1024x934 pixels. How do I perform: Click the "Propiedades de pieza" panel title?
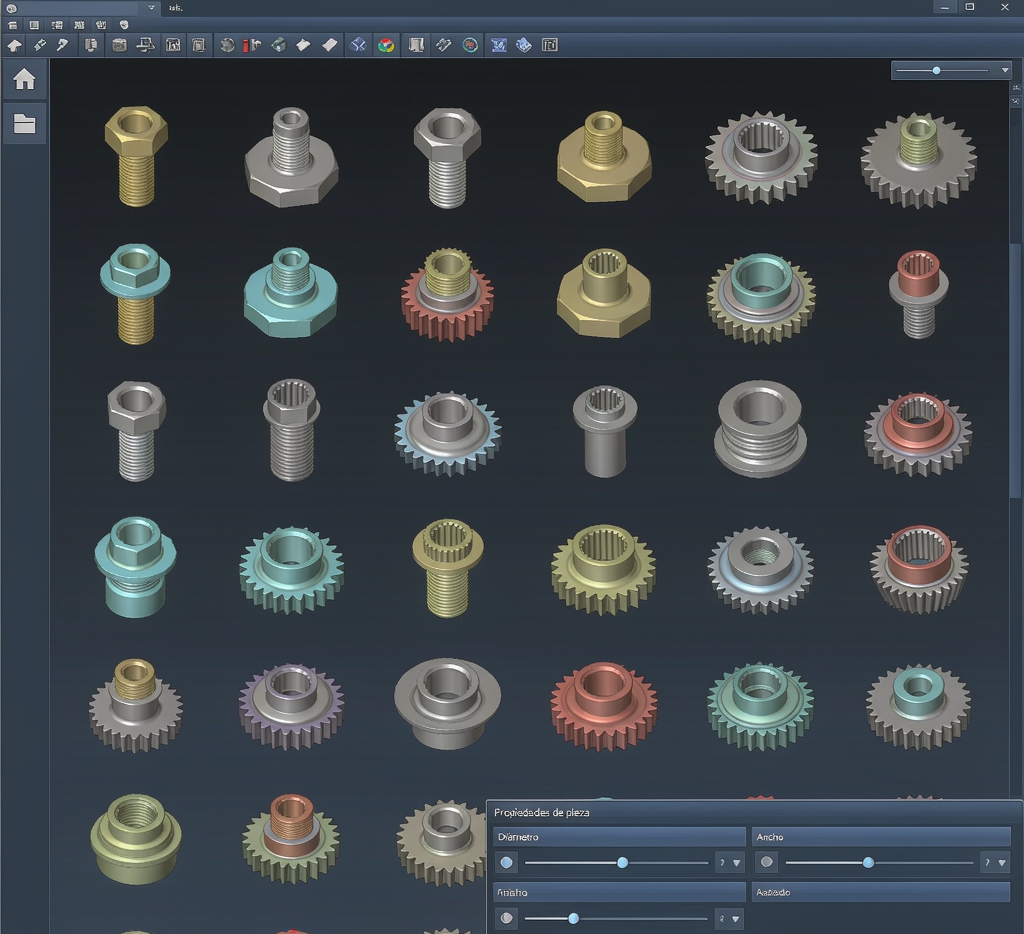click(541, 813)
